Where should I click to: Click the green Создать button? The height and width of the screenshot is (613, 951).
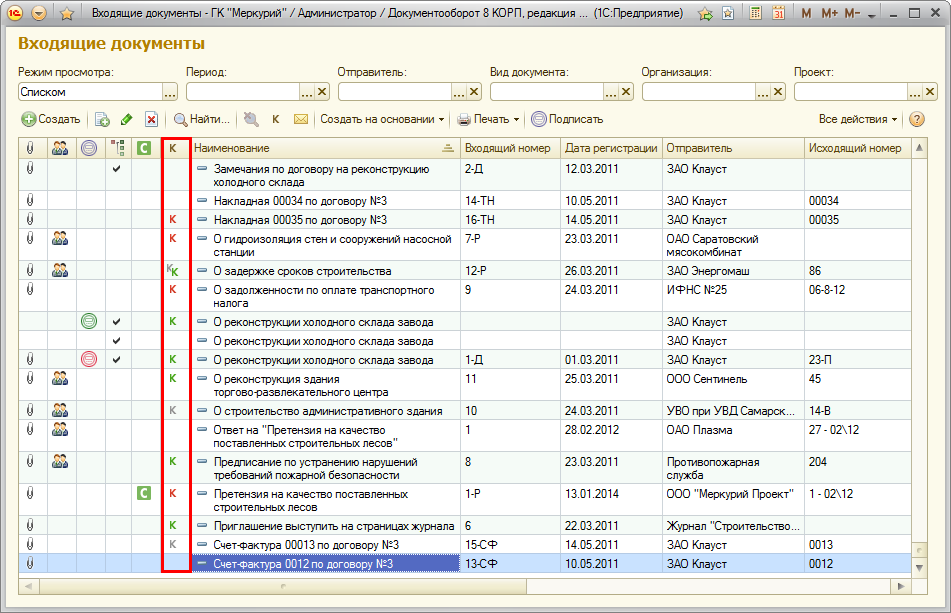point(51,119)
